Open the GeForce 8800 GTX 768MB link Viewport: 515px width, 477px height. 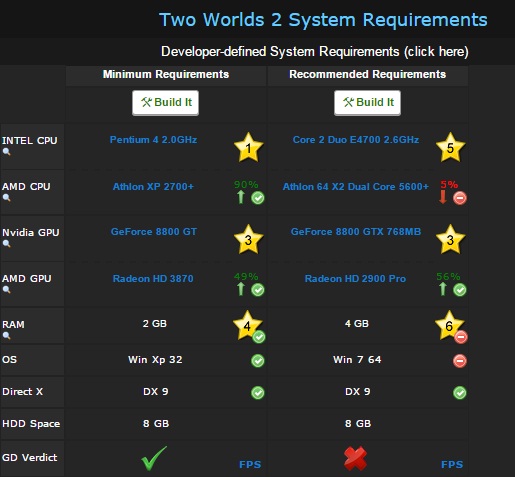click(356, 232)
